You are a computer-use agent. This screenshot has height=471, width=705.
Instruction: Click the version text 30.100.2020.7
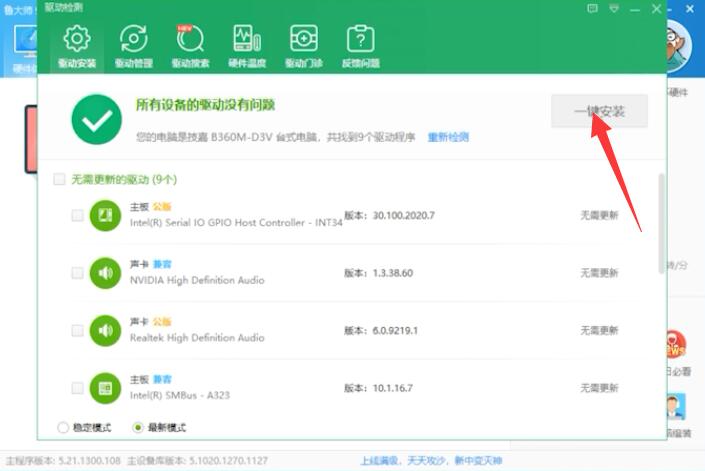coord(404,215)
